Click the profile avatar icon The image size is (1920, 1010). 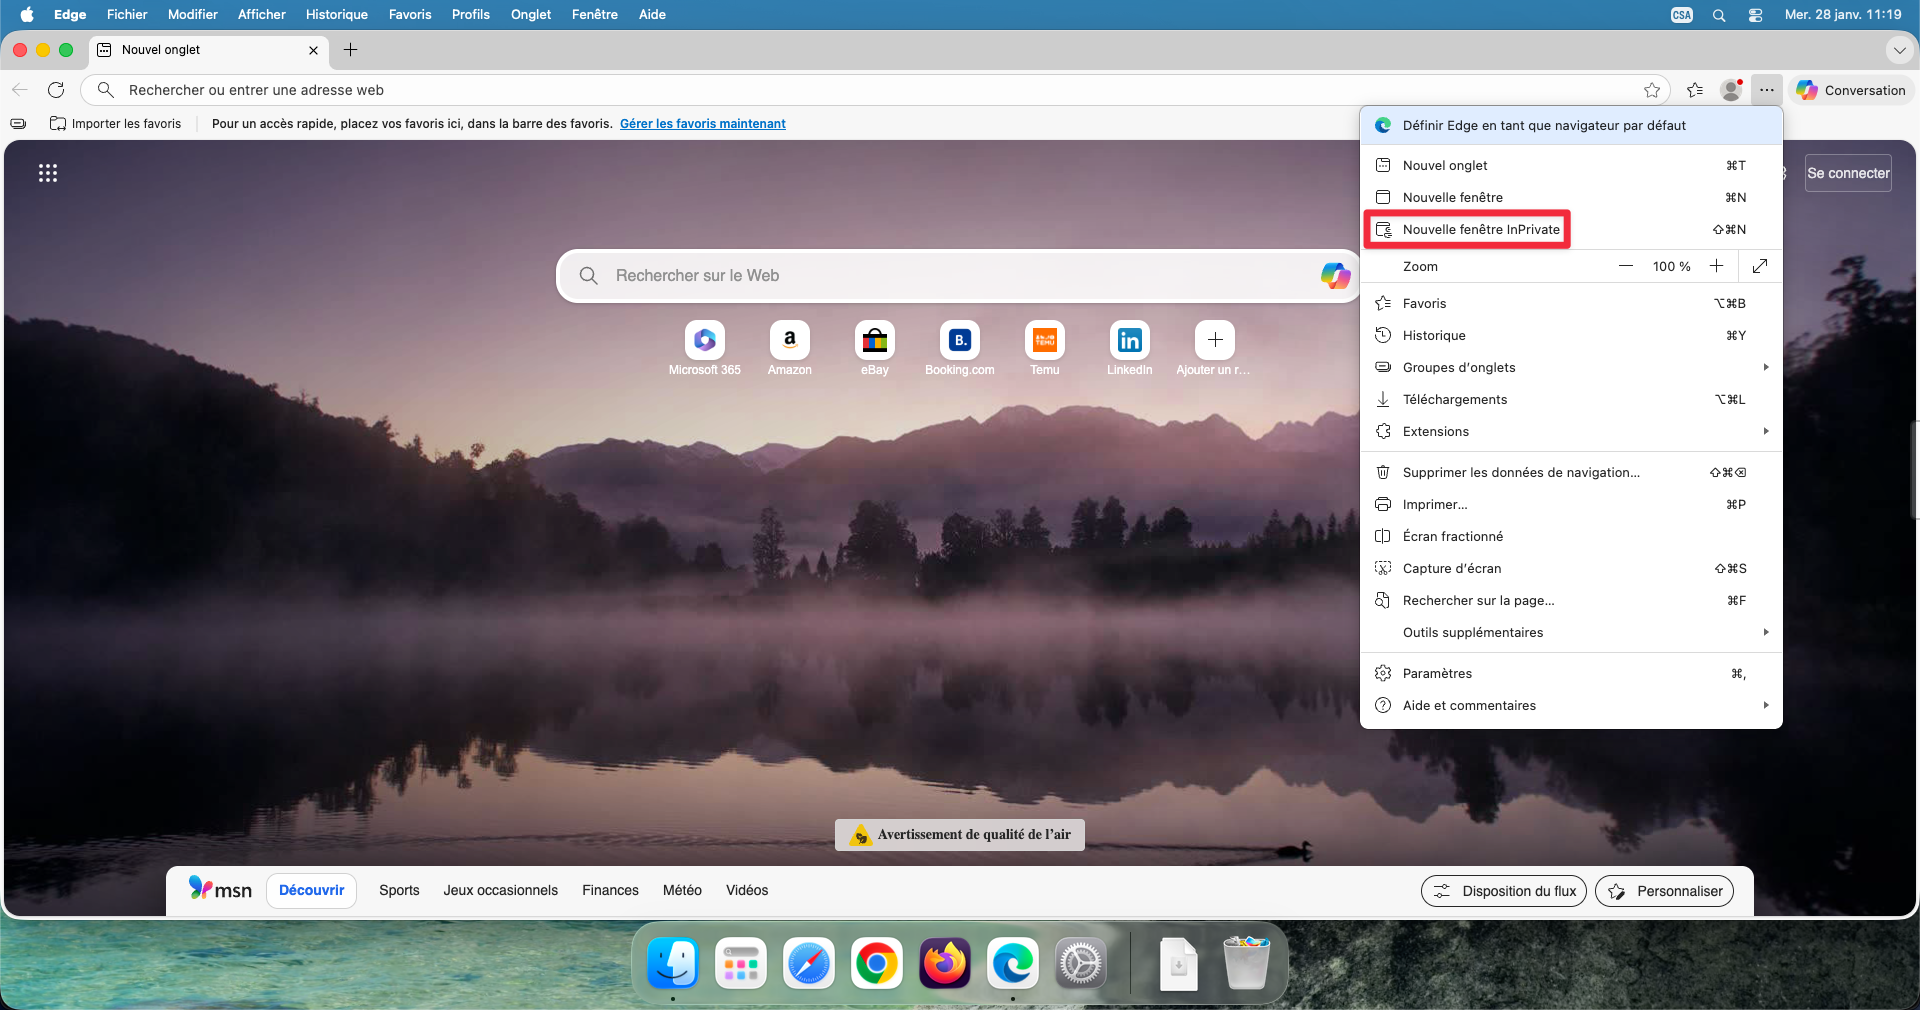(x=1731, y=90)
